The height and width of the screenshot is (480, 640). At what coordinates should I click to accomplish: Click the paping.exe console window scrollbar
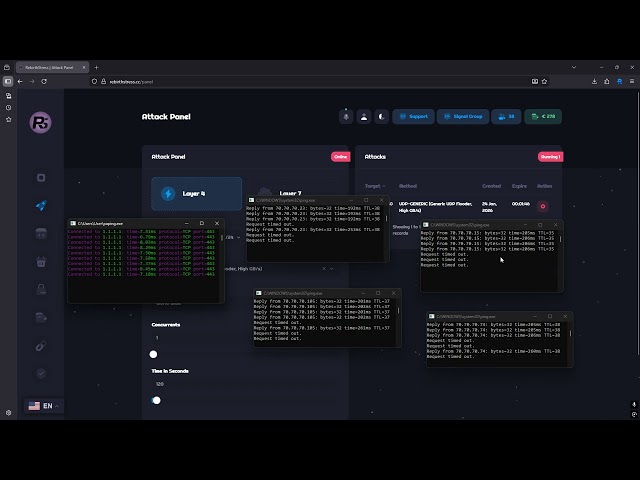click(222, 237)
